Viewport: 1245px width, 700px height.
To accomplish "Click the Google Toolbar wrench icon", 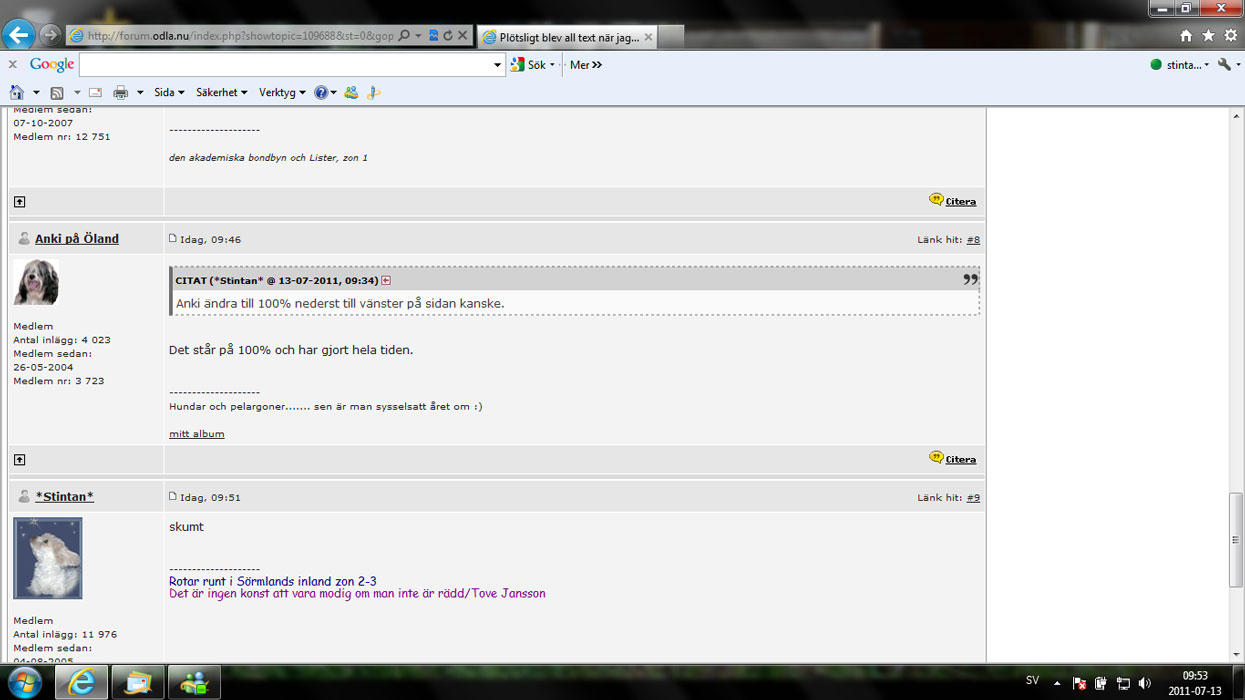I will click(x=1224, y=65).
